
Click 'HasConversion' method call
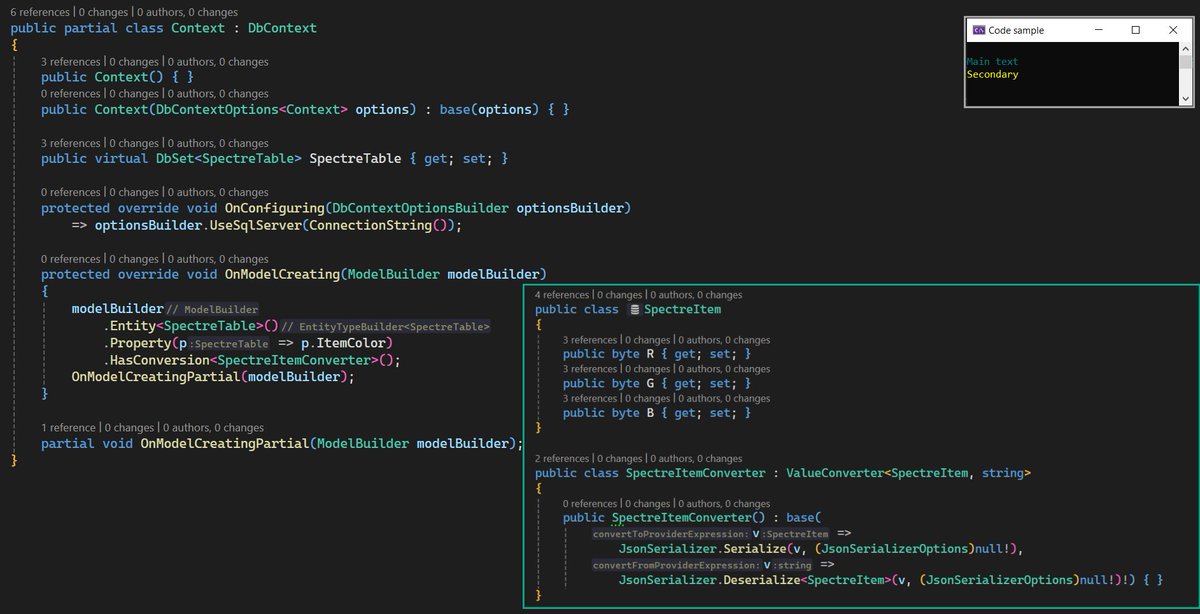pos(160,360)
